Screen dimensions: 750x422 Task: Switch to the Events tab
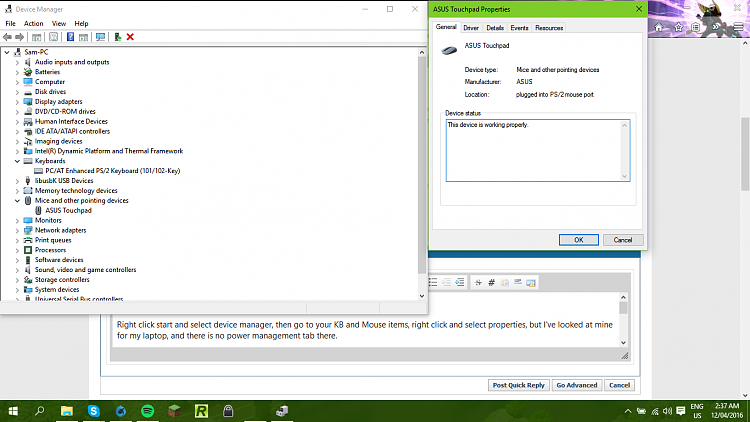[519, 28]
